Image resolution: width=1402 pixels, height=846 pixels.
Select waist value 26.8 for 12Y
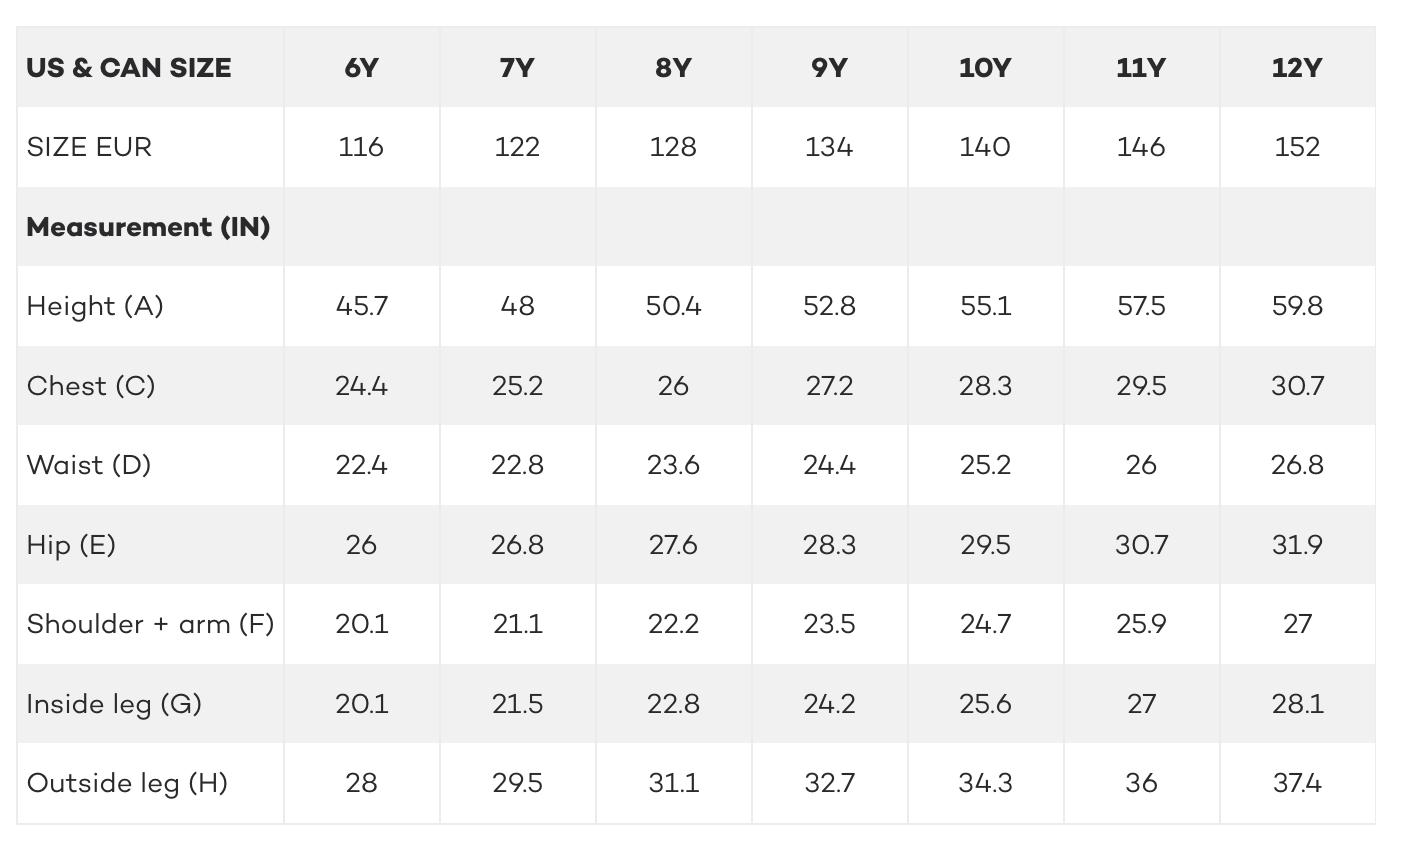(x=1296, y=465)
